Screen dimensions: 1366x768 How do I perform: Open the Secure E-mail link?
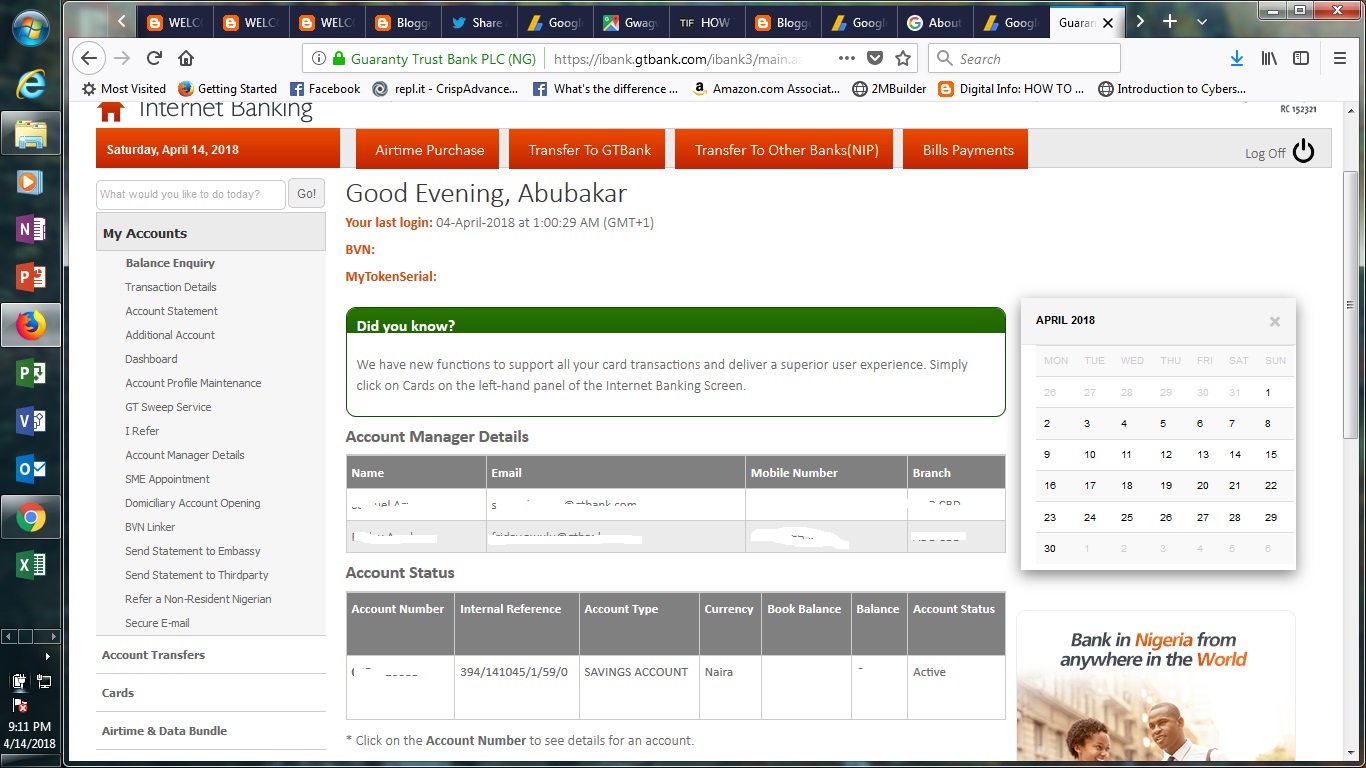157,623
